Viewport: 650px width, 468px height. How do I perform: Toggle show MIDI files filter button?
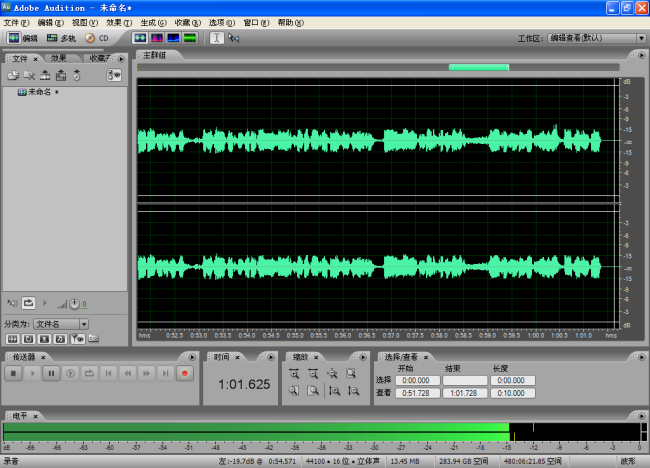61,339
